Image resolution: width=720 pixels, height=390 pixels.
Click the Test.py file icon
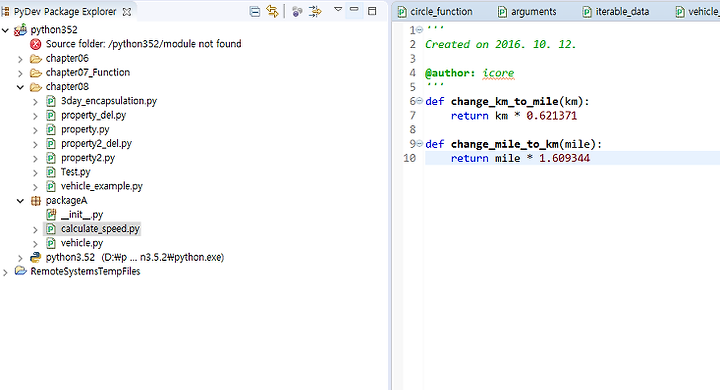(51, 172)
